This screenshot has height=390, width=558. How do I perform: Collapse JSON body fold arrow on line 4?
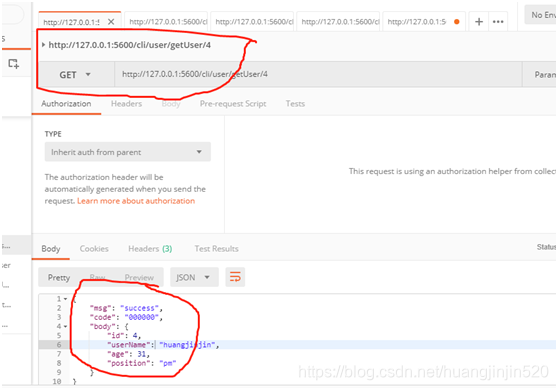click(65, 326)
